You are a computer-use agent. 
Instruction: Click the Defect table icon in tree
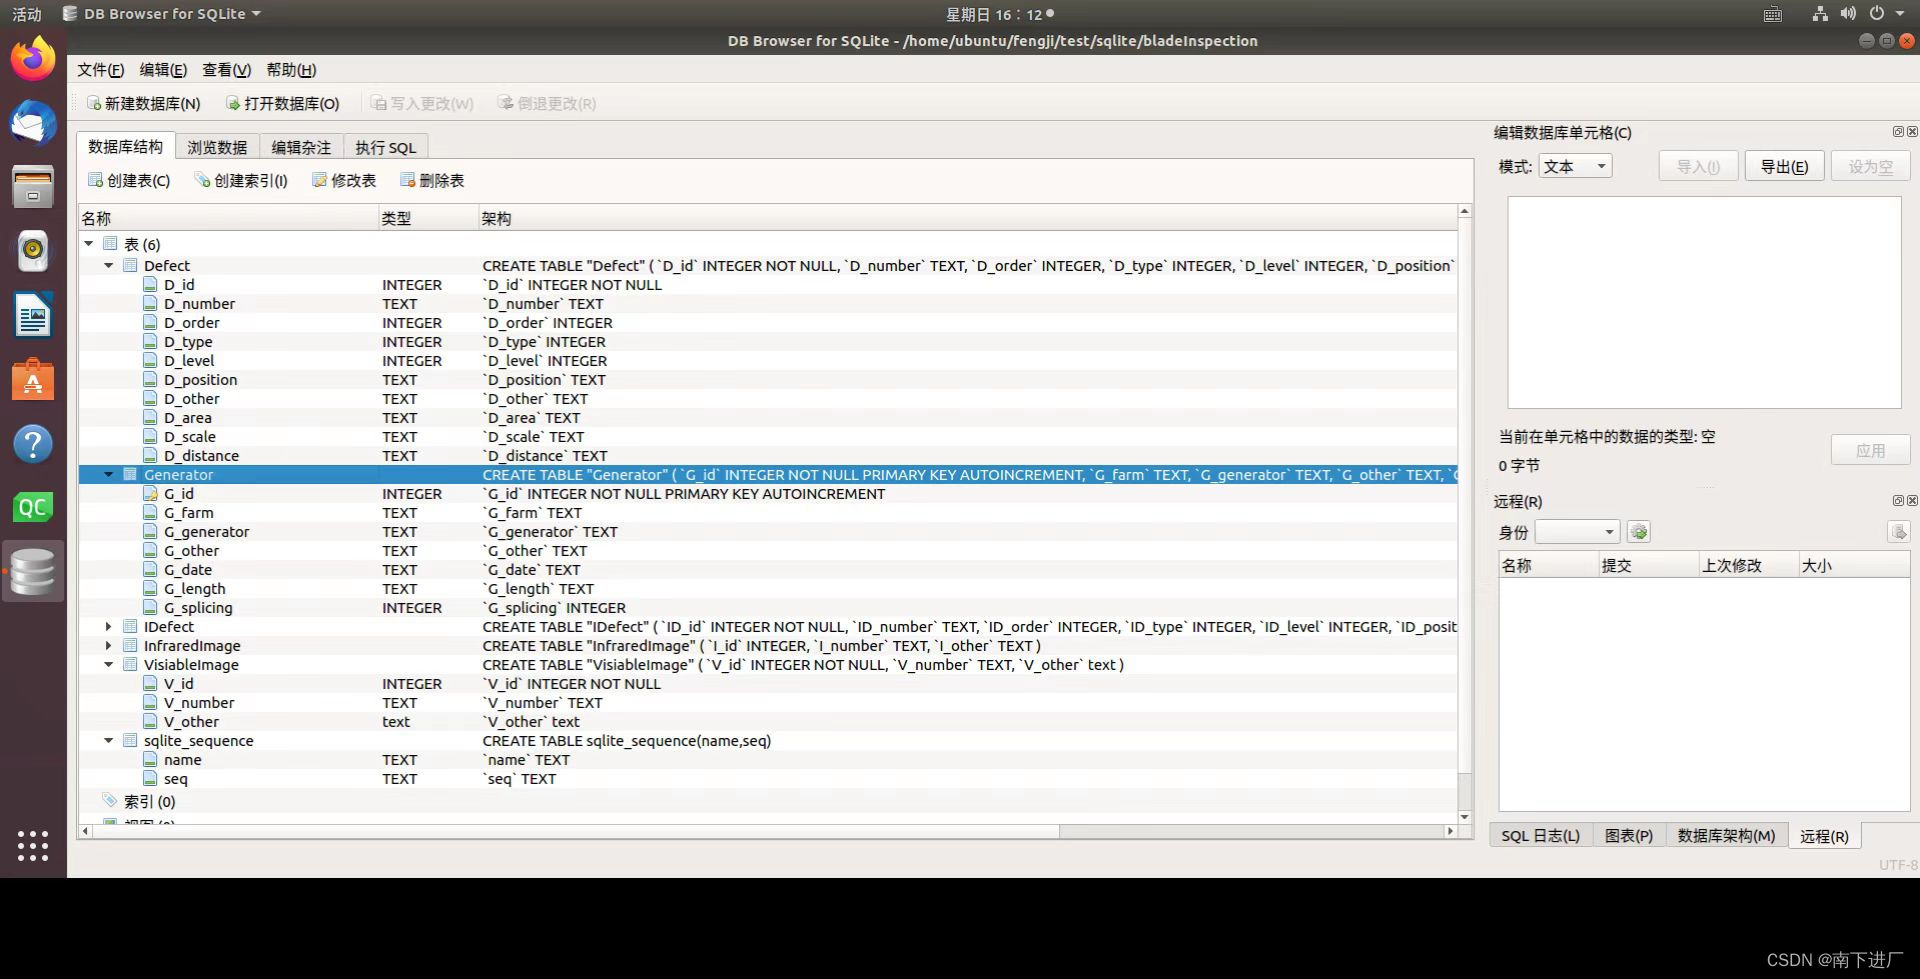pyautogui.click(x=130, y=265)
